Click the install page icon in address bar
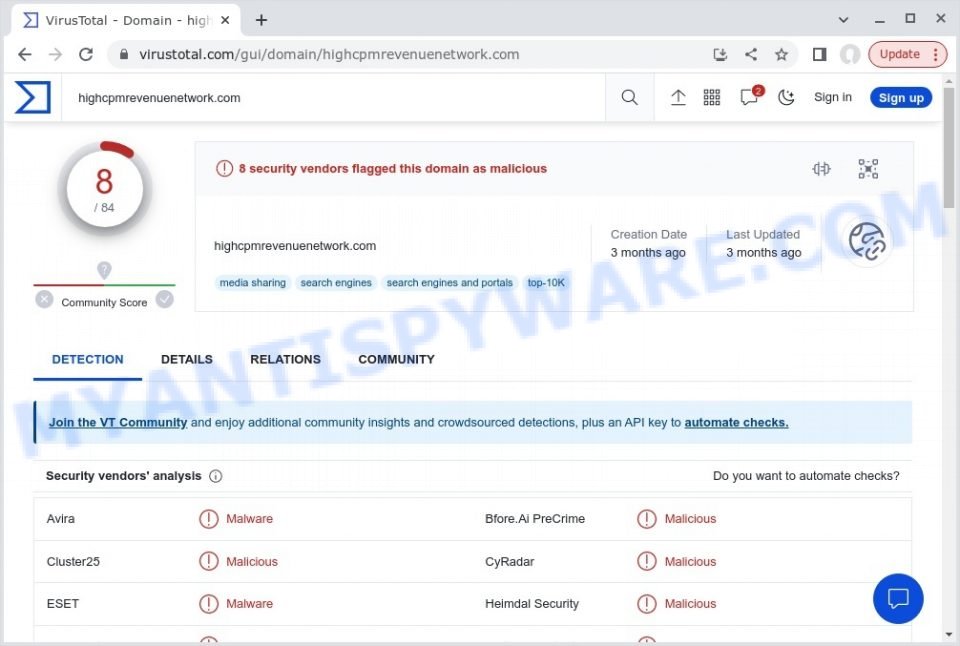Screen dimensions: 960x646 pyautogui.click(x=721, y=54)
